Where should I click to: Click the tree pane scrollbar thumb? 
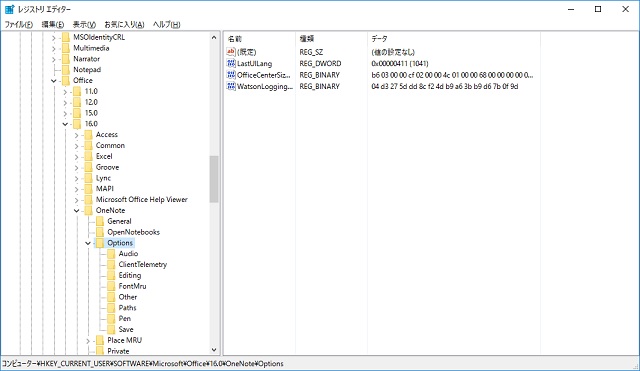(x=214, y=179)
